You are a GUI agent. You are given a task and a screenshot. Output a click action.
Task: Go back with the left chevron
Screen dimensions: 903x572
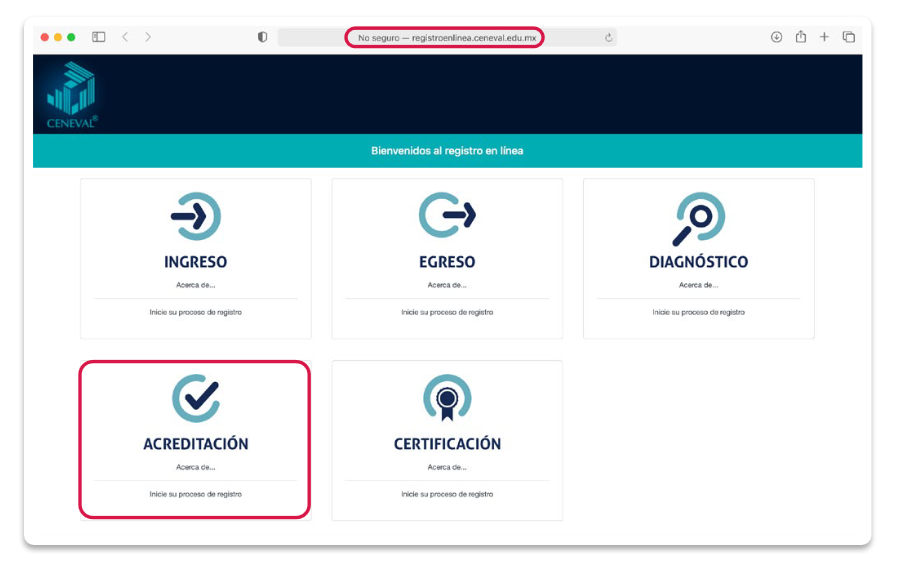tap(125, 37)
